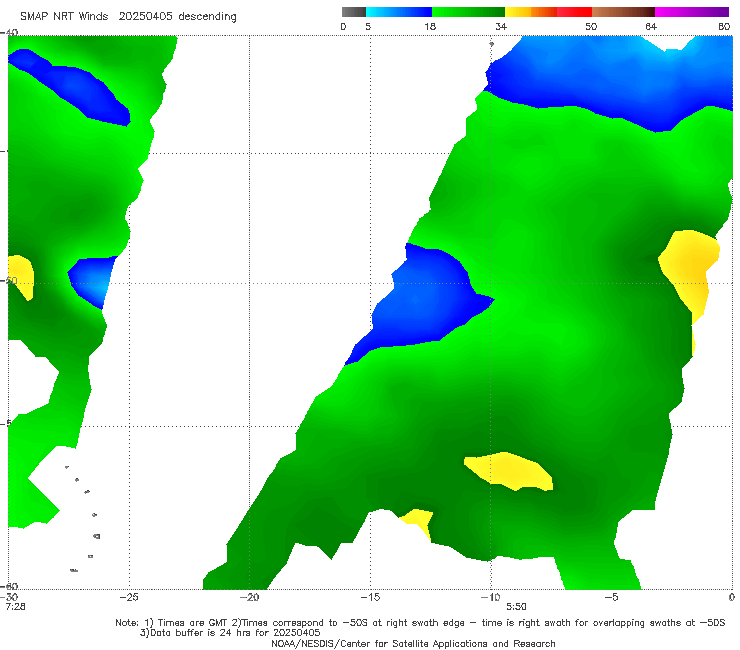Viewport: 740px width, 650px height.
Task: Click the 'SMAP NRT Winds 20250405 descending' title
Action: (128, 17)
